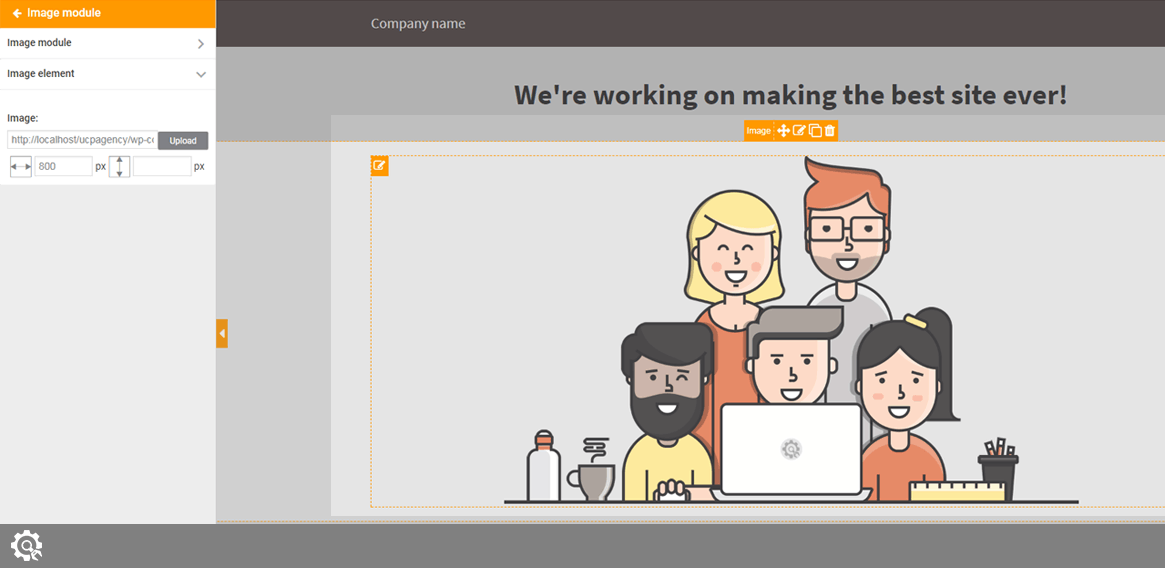Click the horizontal width arrow icon
Image resolution: width=1165 pixels, height=568 pixels.
[x=21, y=167]
